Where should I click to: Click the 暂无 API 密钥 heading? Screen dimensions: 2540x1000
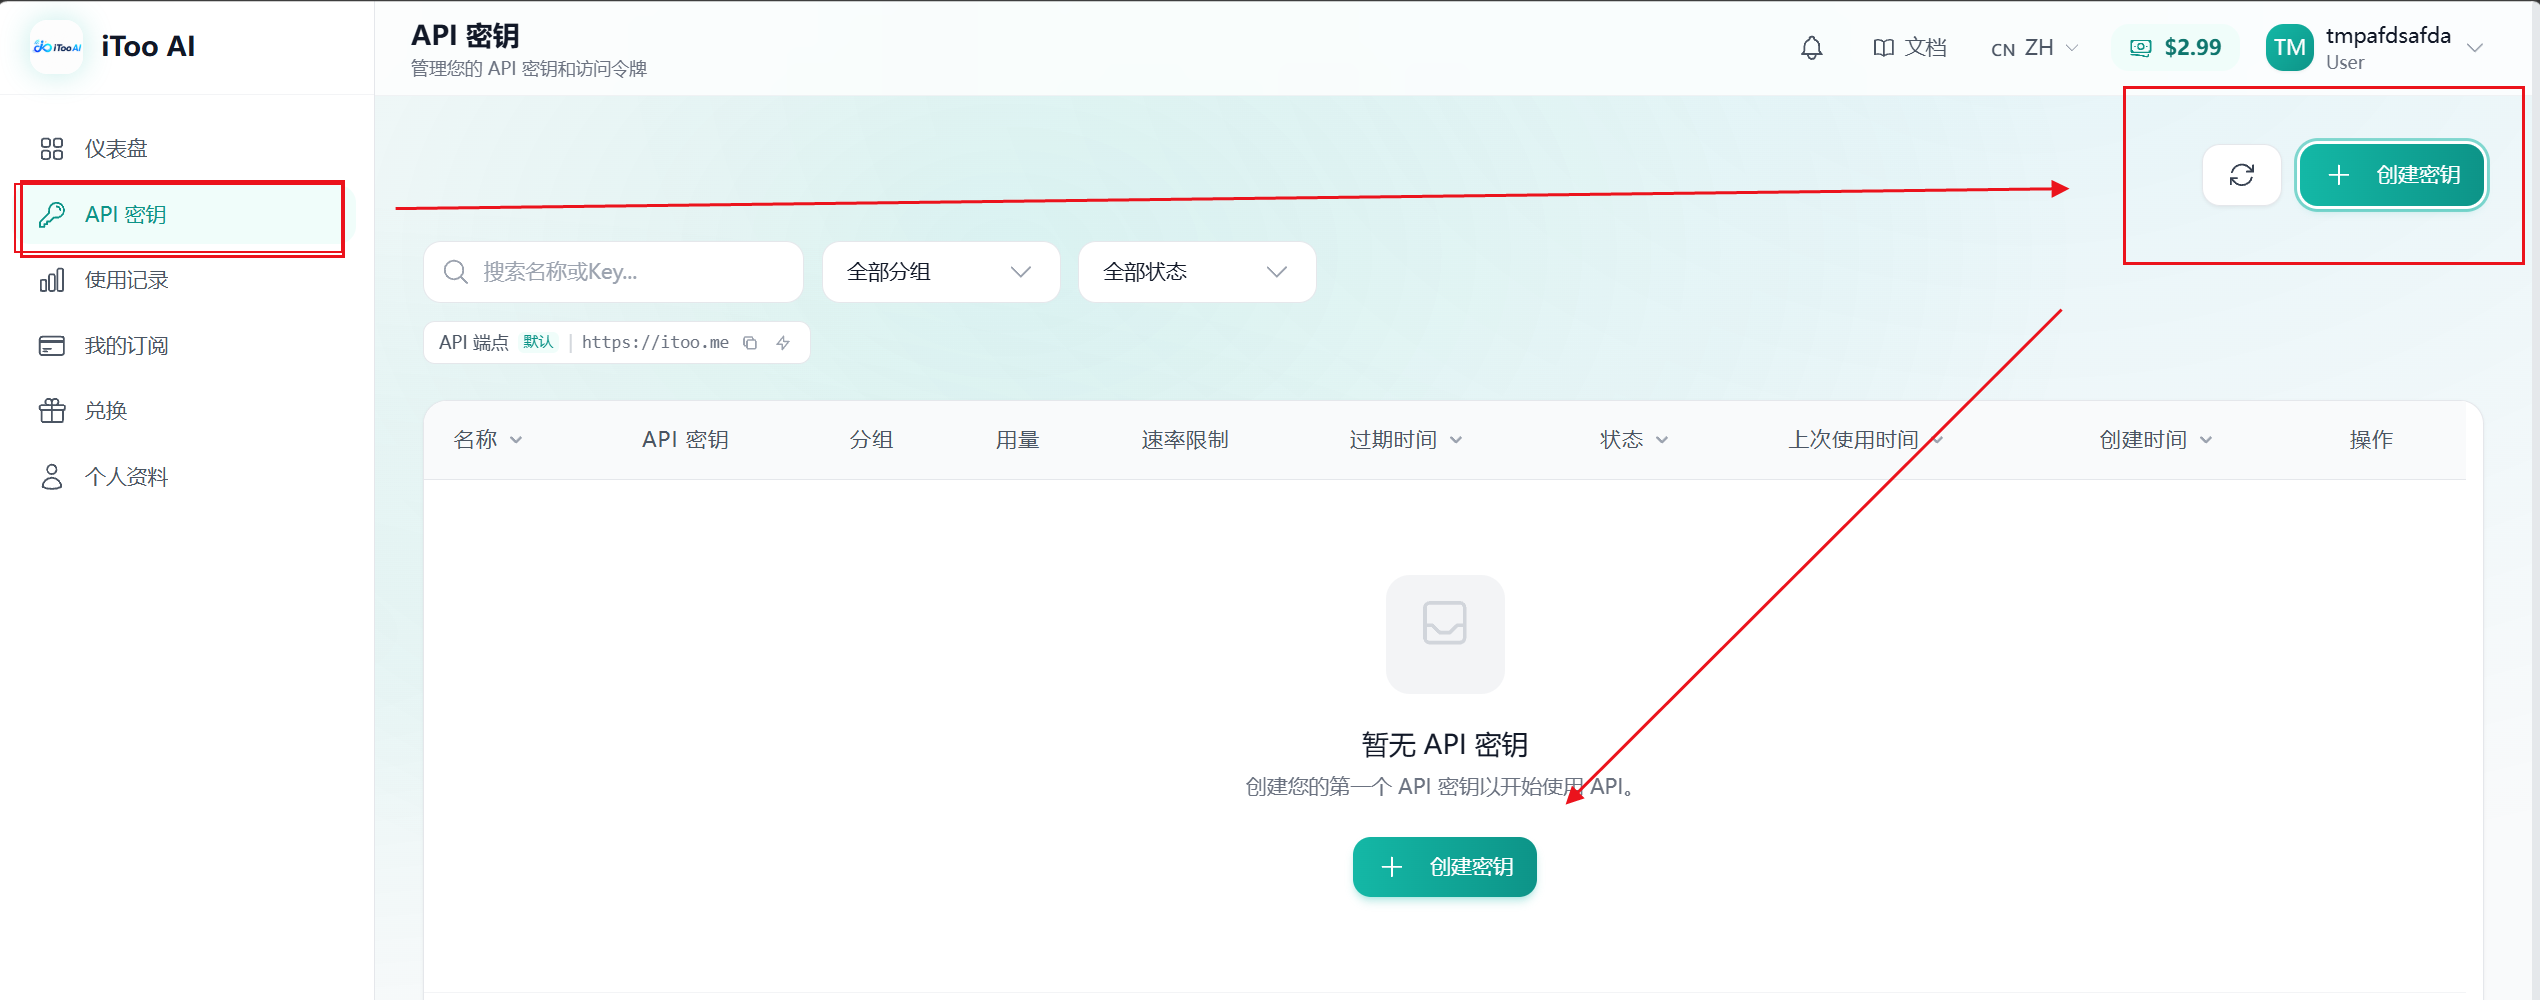(x=1445, y=745)
